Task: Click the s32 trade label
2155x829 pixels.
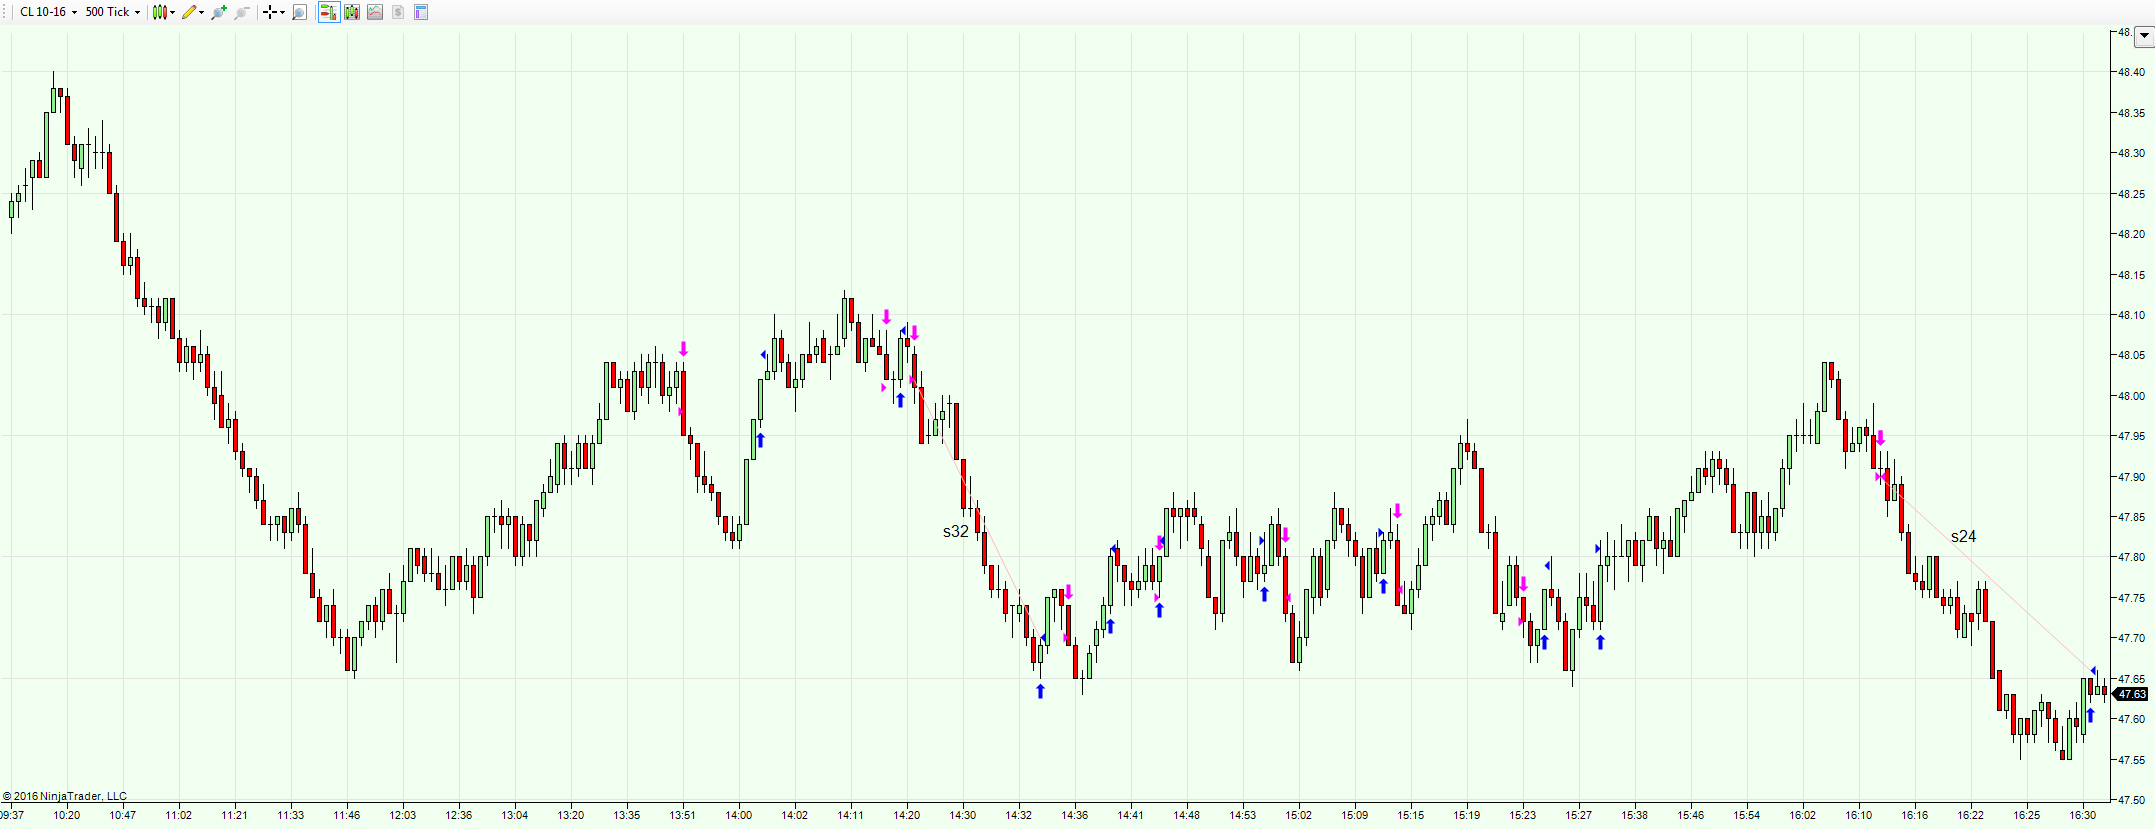Action: click(x=956, y=531)
